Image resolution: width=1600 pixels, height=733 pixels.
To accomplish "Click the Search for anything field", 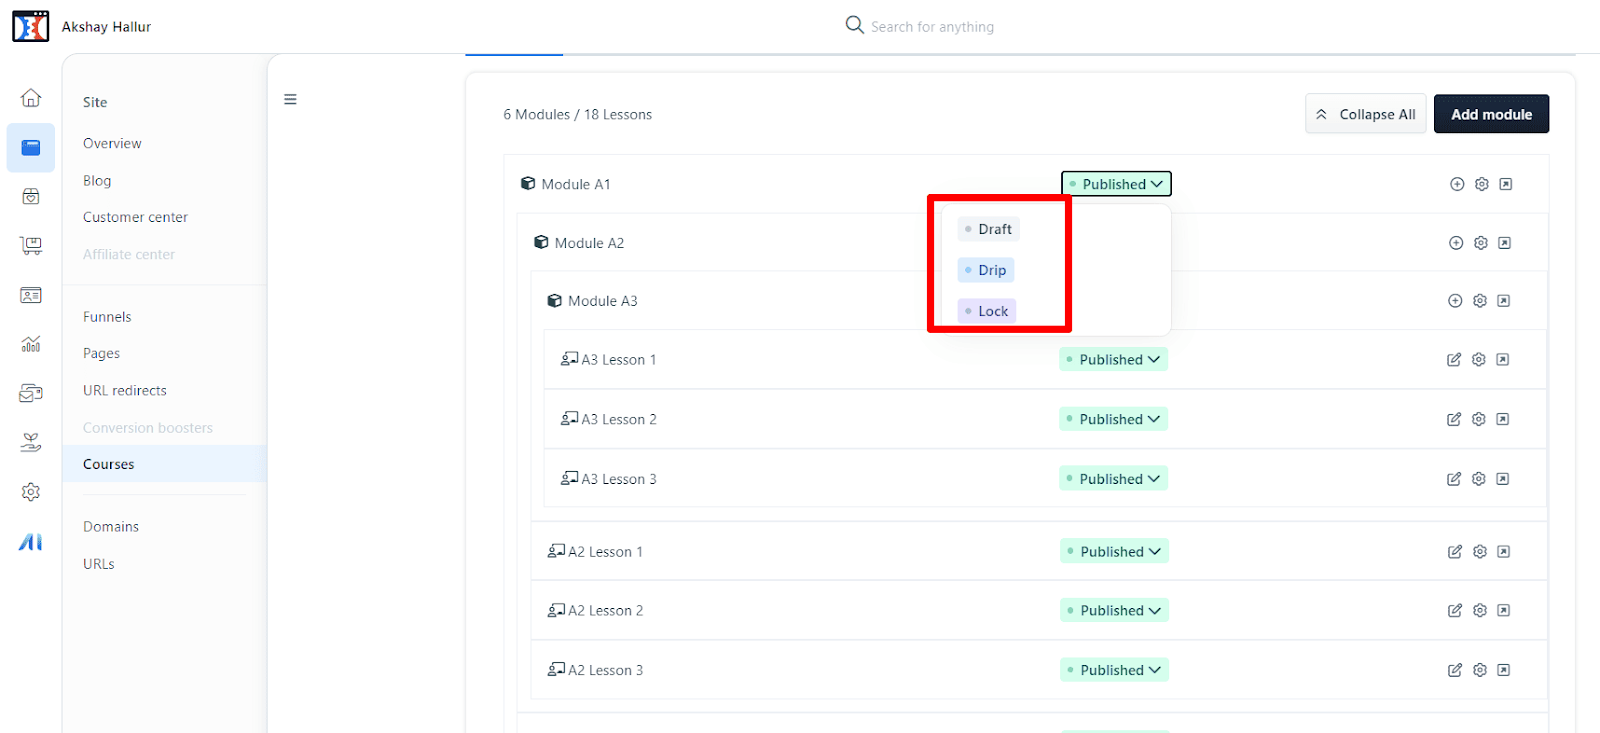I will click(931, 27).
